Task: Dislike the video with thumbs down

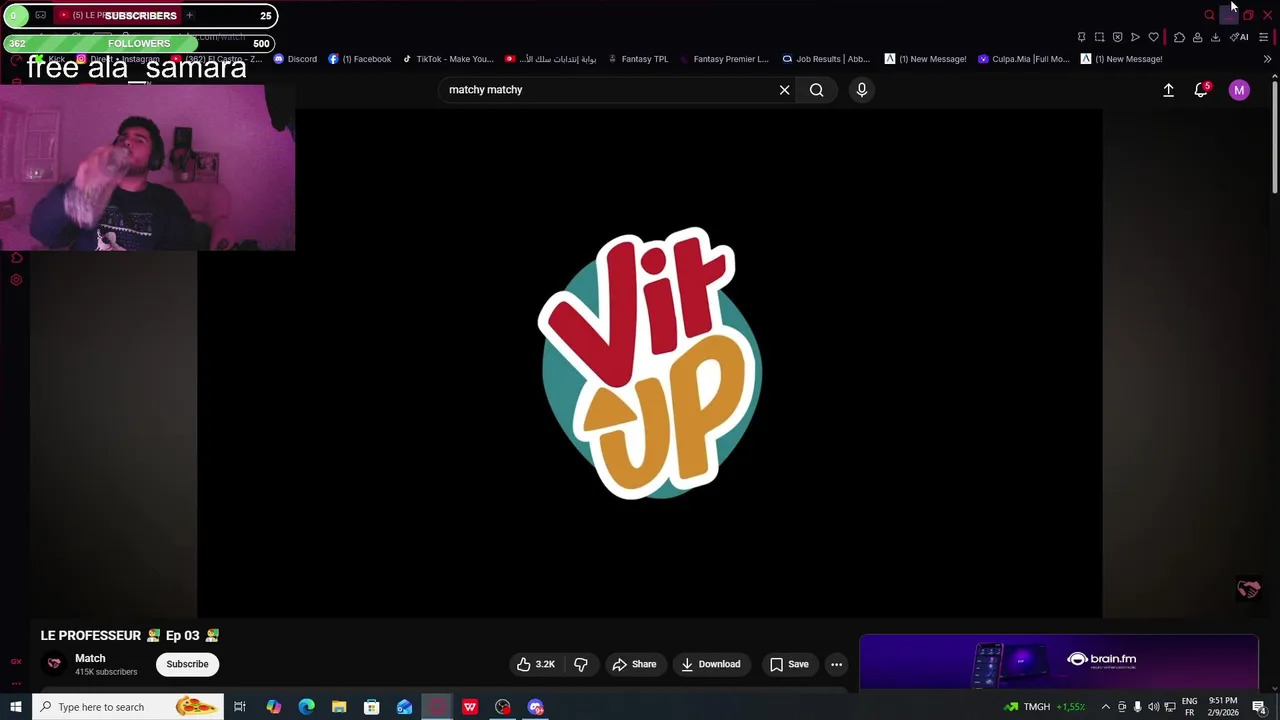Action: (581, 664)
